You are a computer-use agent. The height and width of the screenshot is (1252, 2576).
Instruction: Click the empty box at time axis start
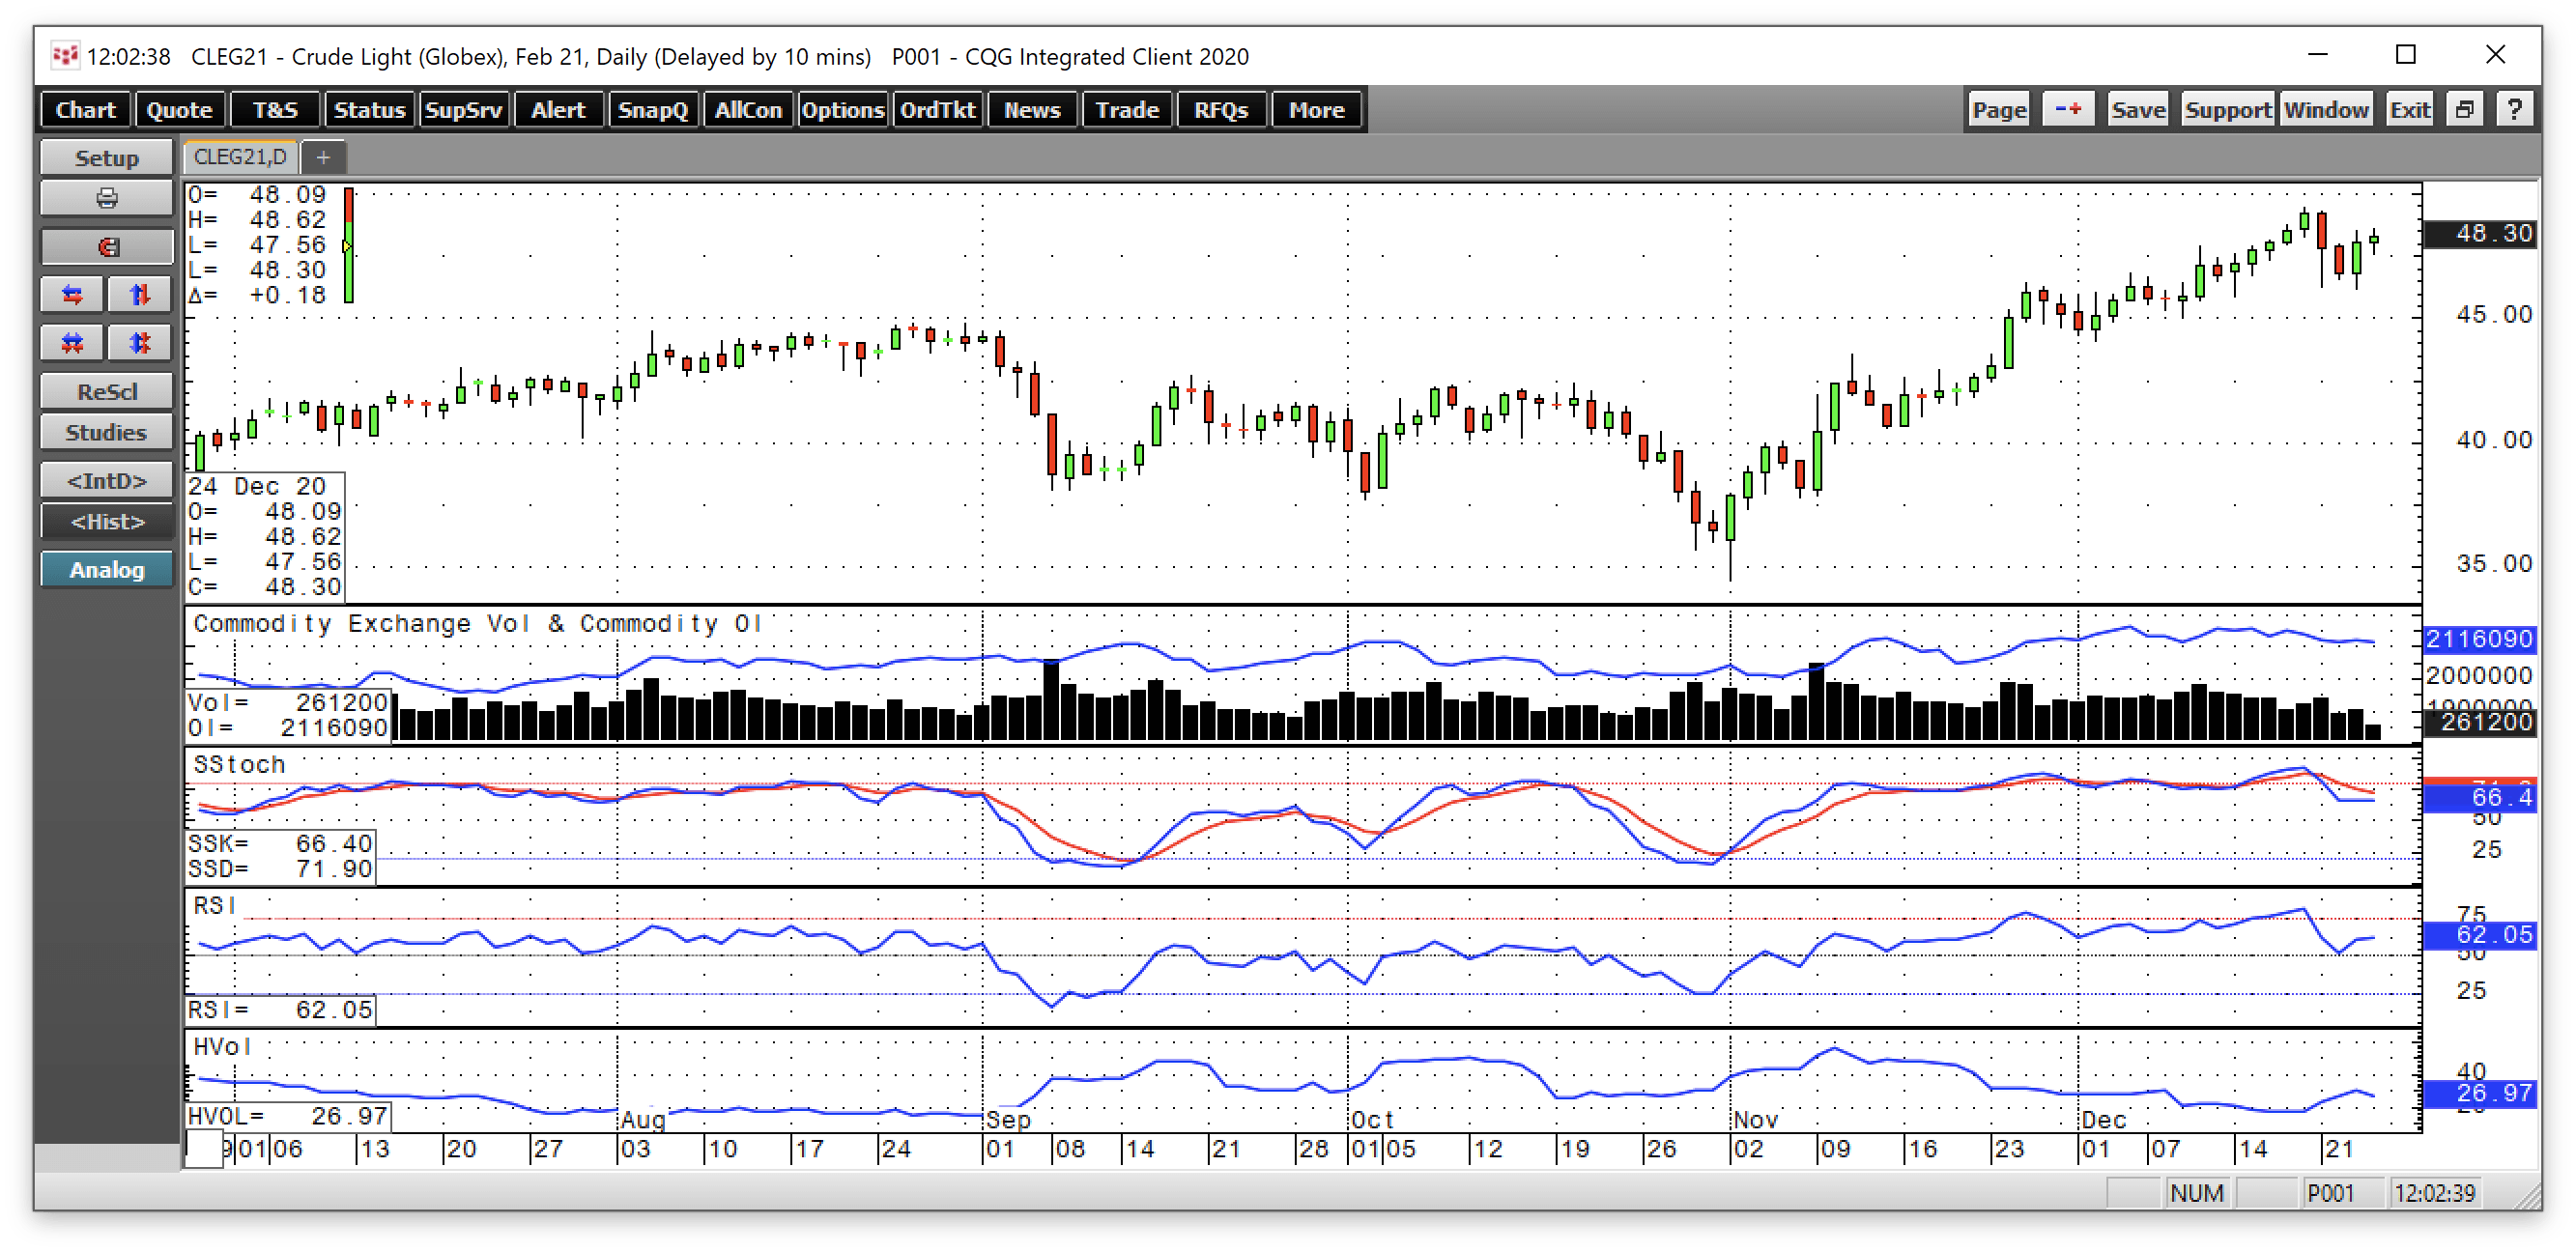coord(204,1148)
